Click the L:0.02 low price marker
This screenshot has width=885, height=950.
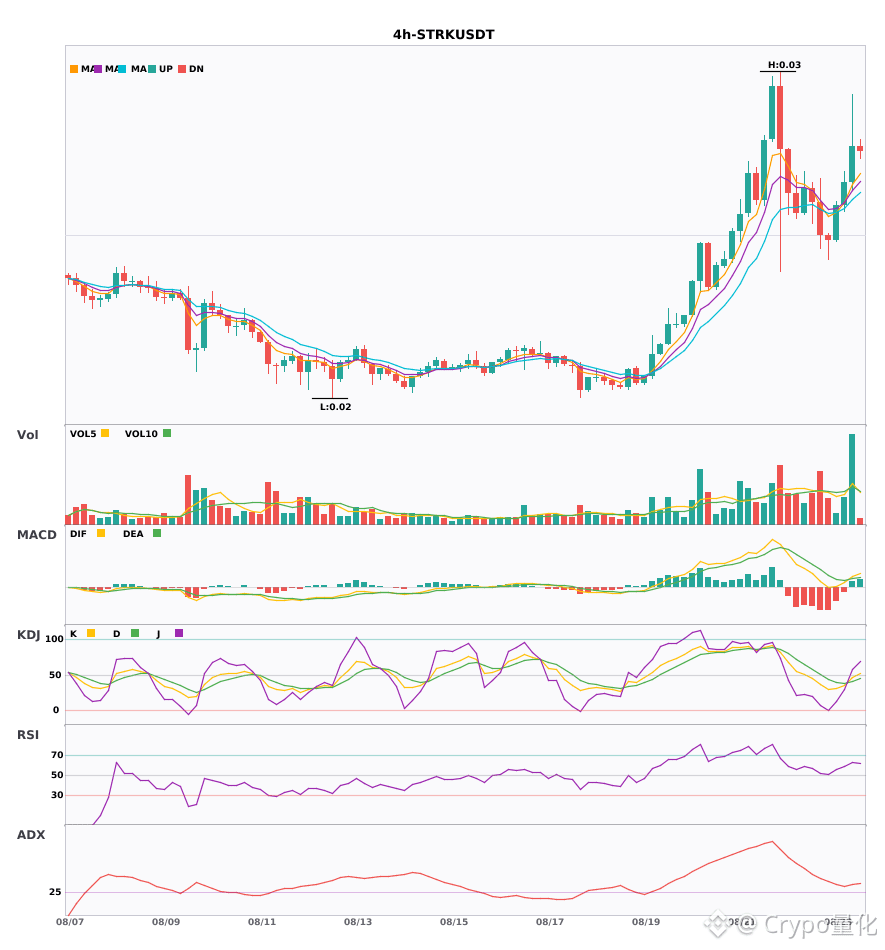[336, 407]
